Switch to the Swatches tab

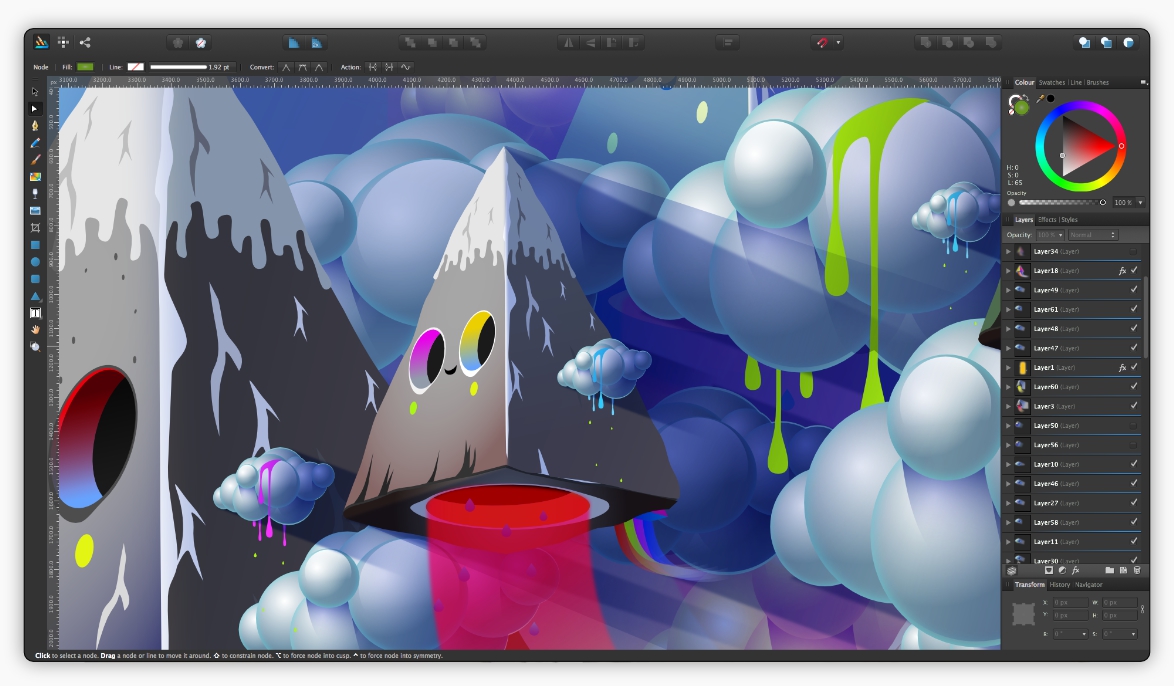(1051, 82)
